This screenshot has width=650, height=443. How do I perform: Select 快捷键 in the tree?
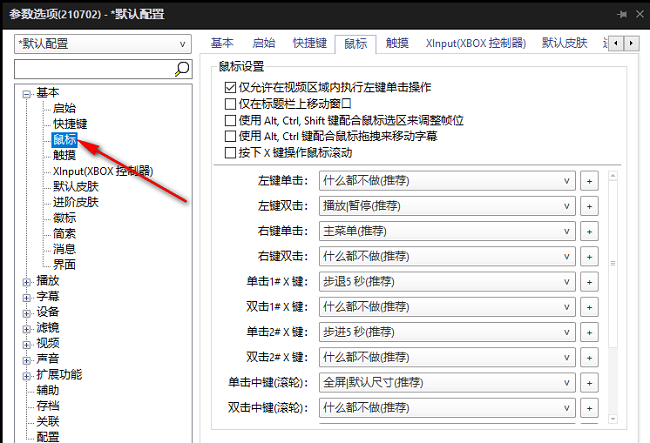tap(70, 124)
